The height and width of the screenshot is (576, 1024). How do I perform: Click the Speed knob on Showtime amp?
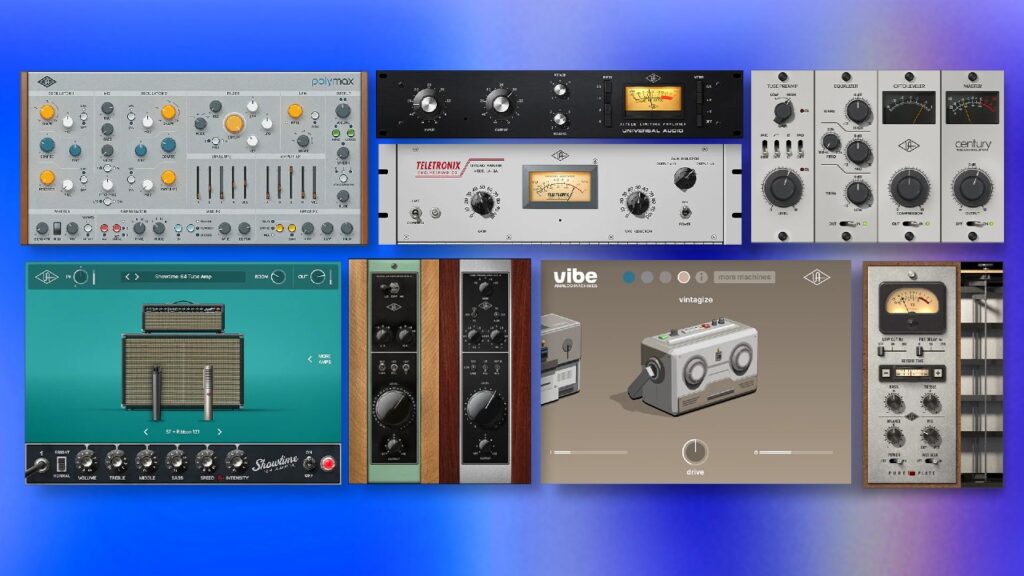point(206,462)
